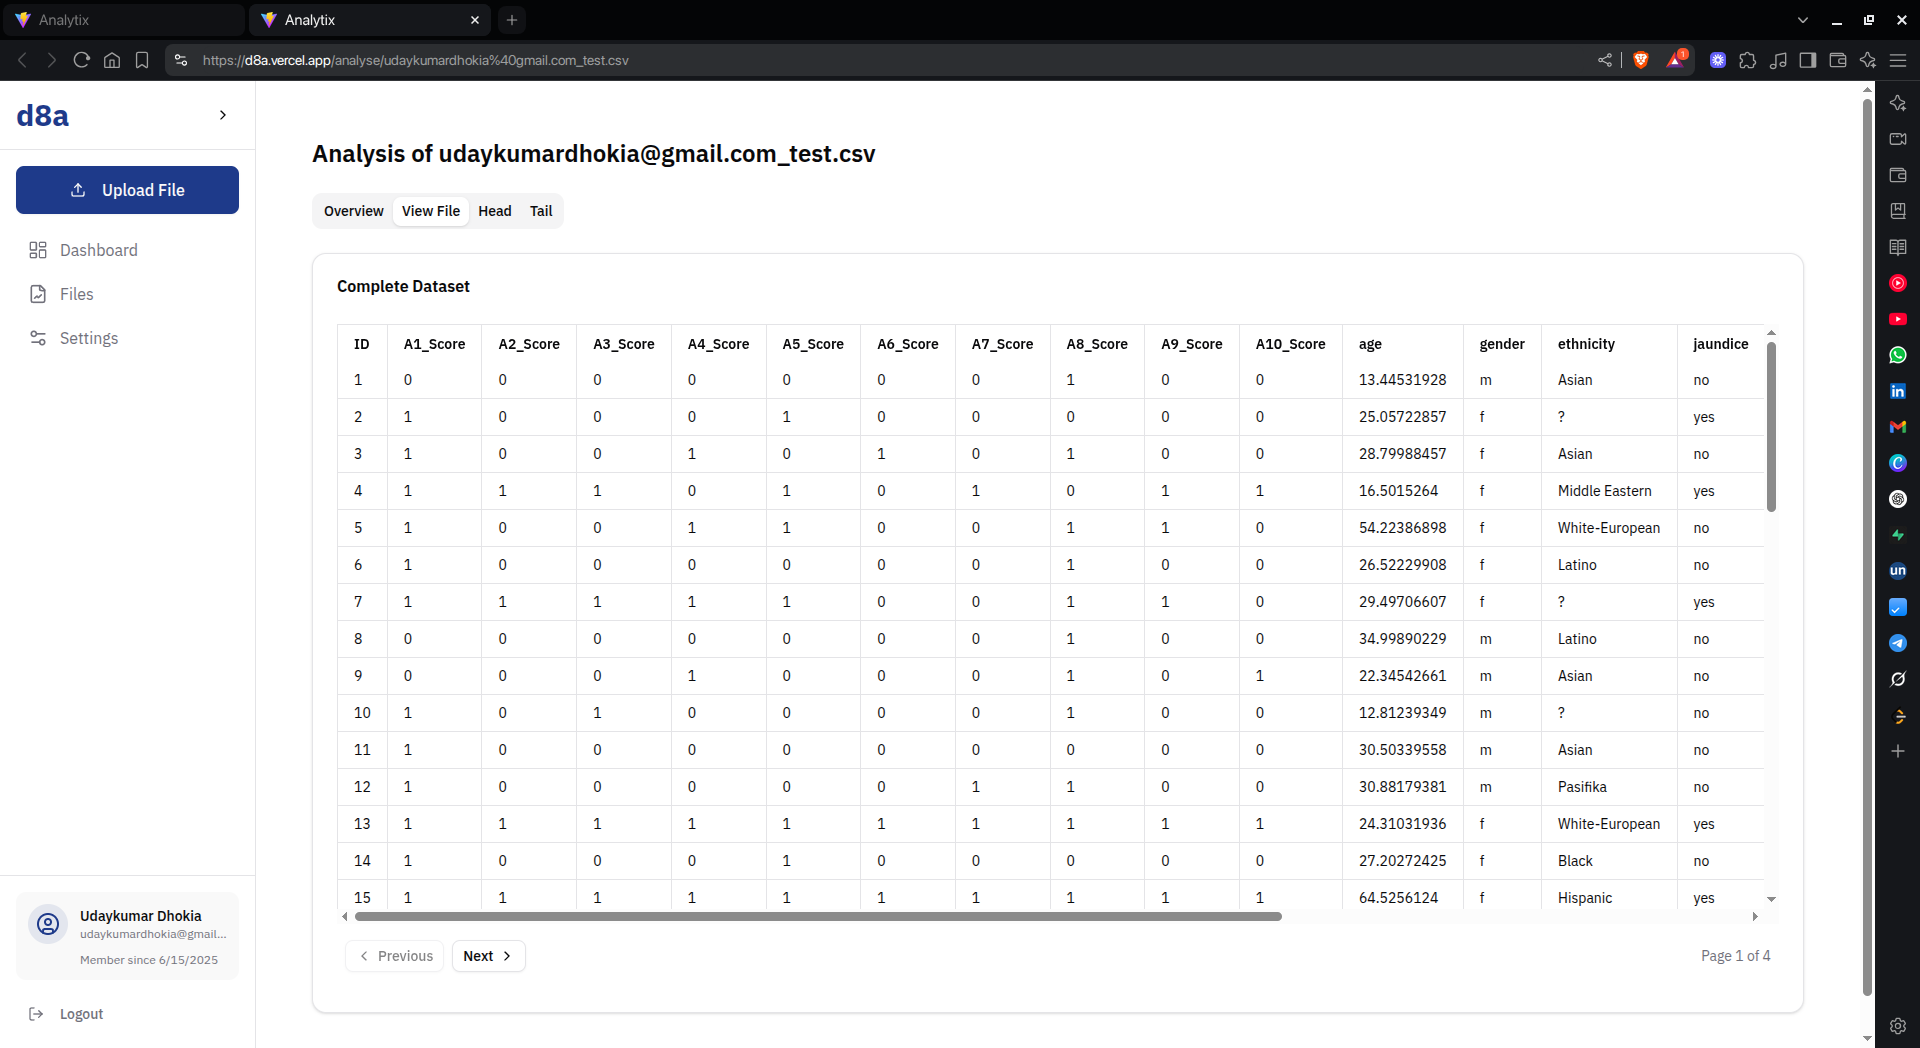Go to the Next page of dataset
Image resolution: width=1920 pixels, height=1048 pixels.
click(x=488, y=956)
